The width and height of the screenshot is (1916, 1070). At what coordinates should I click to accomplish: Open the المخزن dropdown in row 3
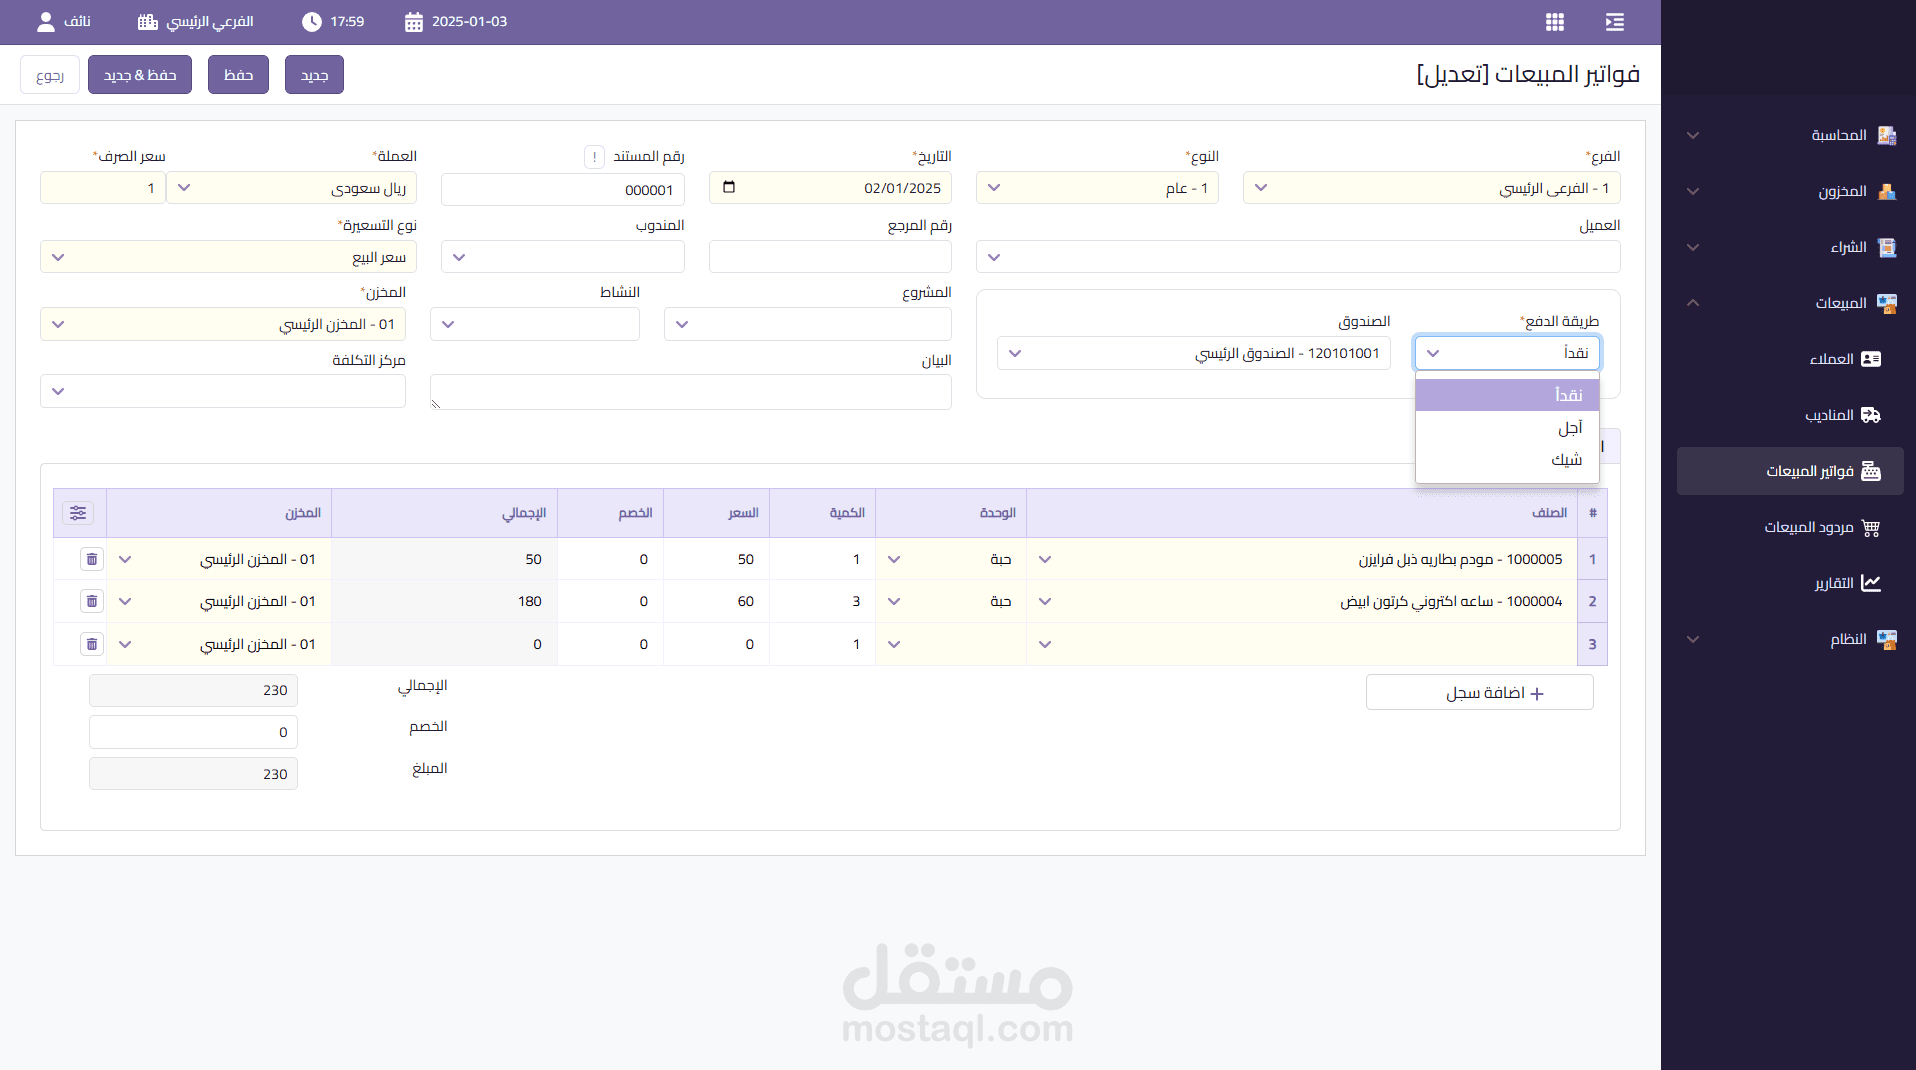pos(219,644)
